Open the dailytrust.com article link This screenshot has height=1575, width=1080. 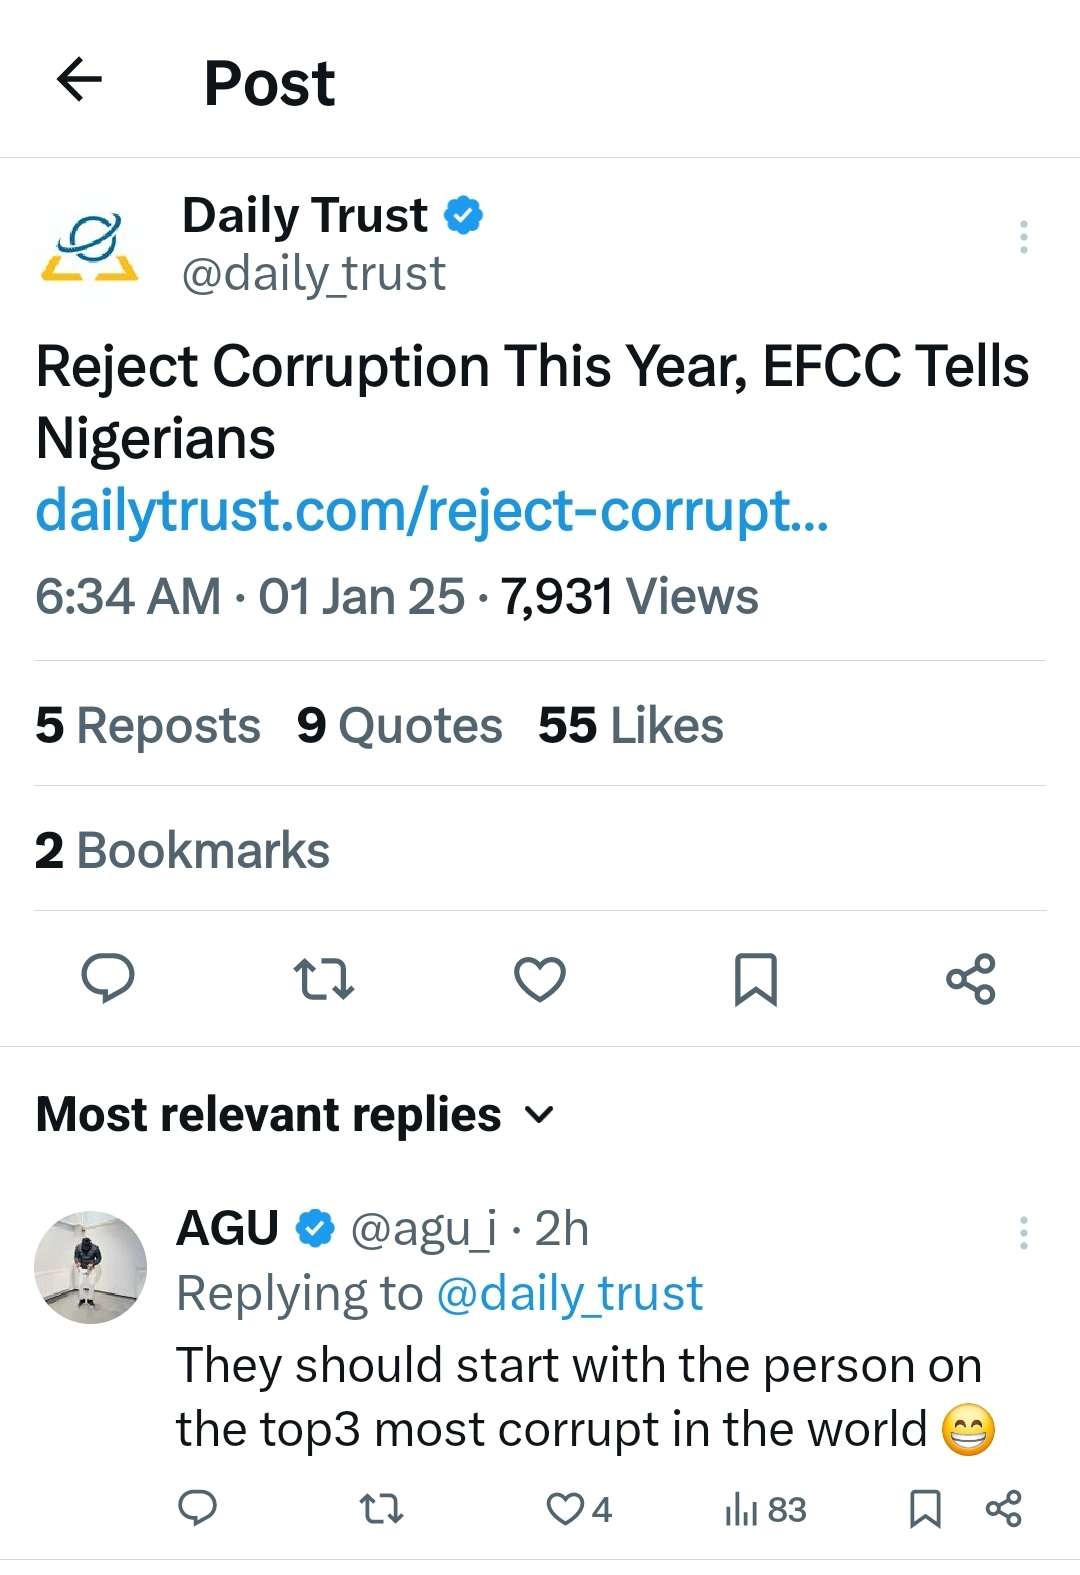click(431, 510)
